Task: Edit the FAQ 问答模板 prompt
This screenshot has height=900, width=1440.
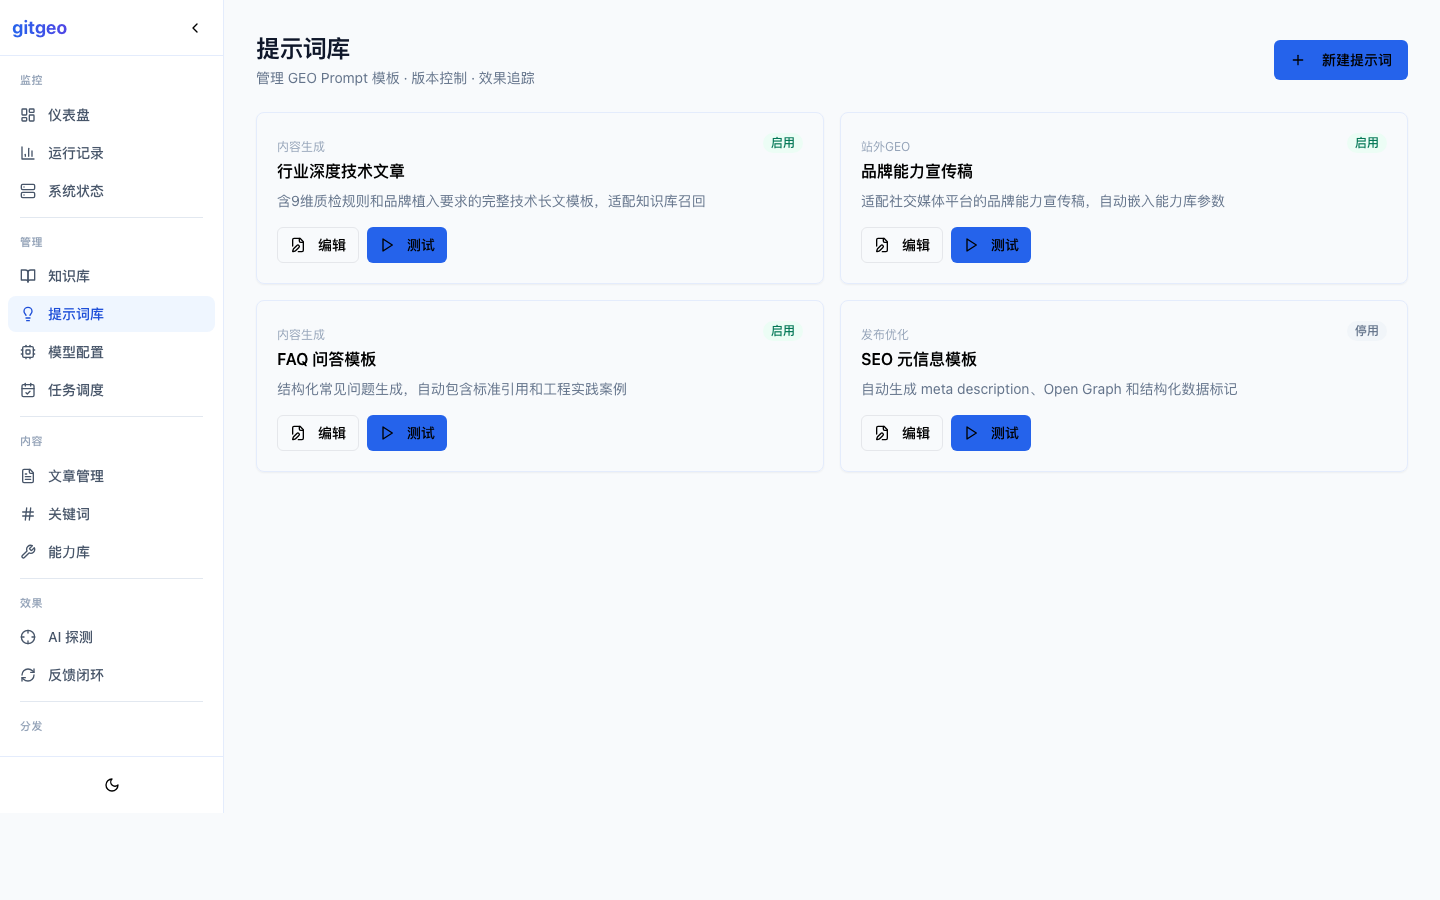Action: 318,433
